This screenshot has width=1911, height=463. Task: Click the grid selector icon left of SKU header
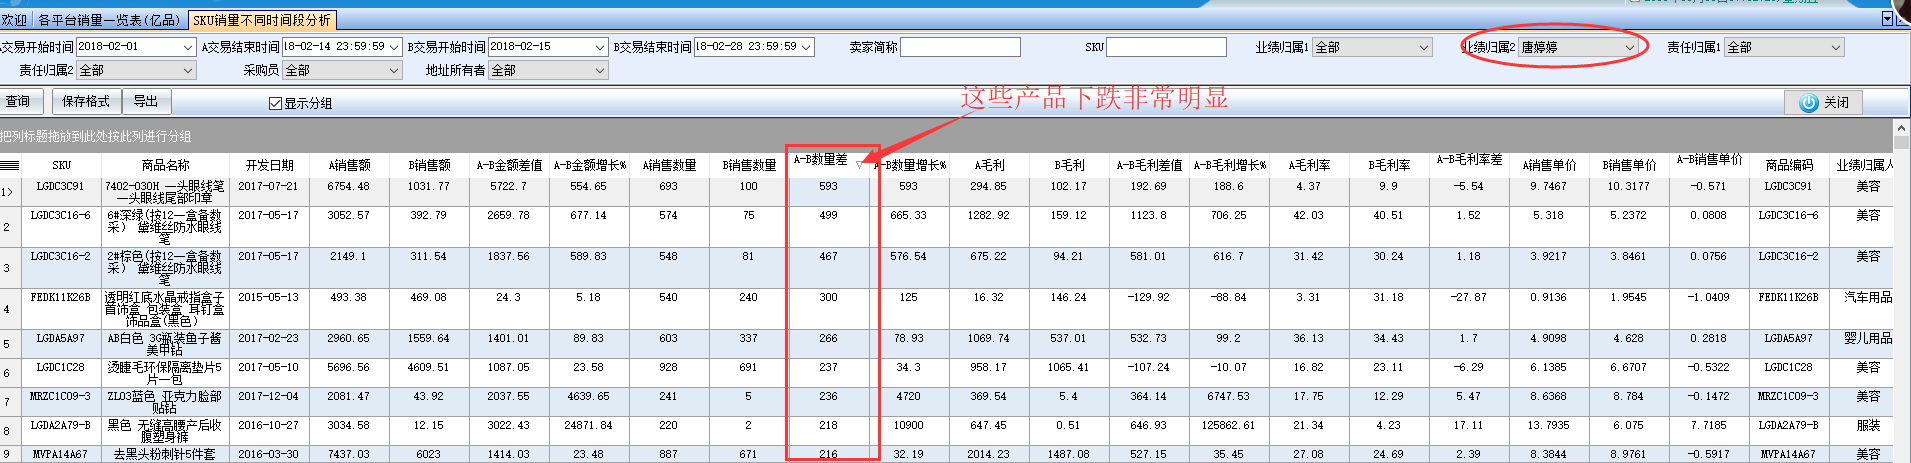[x=10, y=165]
